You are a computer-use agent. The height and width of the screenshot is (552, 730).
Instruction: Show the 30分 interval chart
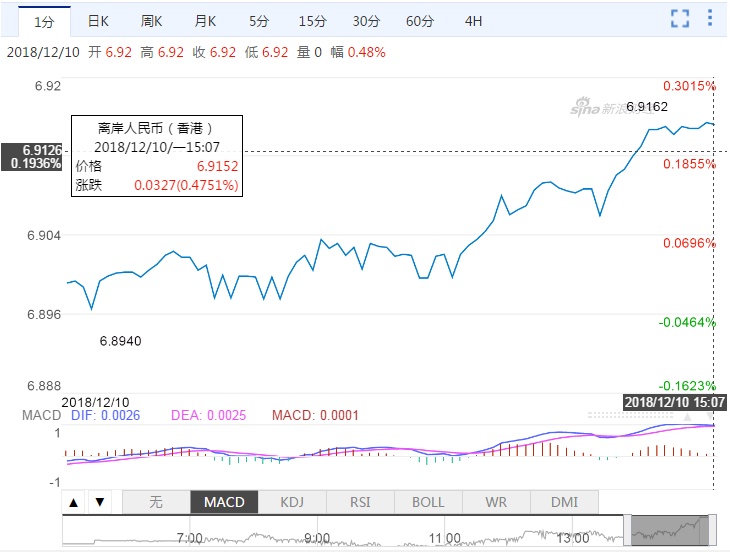click(x=366, y=20)
